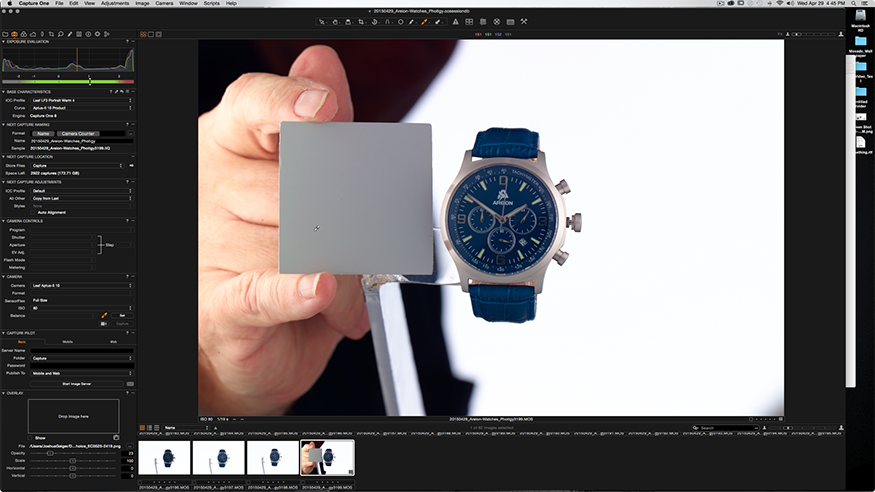
Task: Click the crossed-tools Customize icon in the toolbar
Action: coord(524,22)
